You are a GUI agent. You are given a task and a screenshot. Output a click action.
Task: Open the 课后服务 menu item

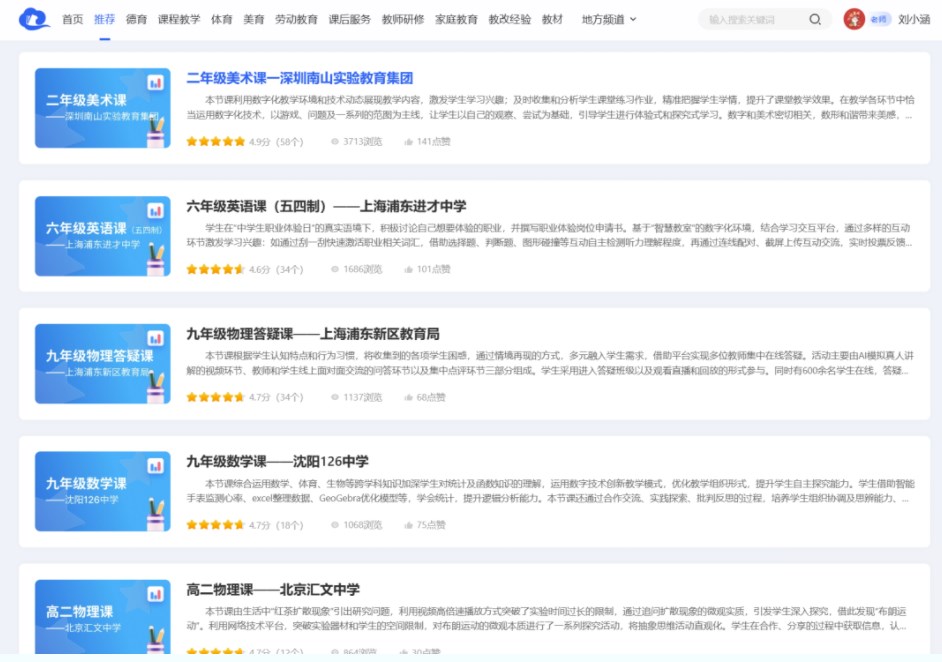tap(350, 19)
